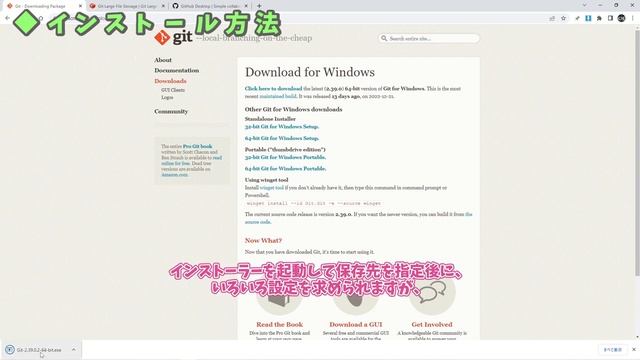The height and width of the screenshot is (360, 640).
Task: Close the downloads bar
Action: (x=634, y=350)
